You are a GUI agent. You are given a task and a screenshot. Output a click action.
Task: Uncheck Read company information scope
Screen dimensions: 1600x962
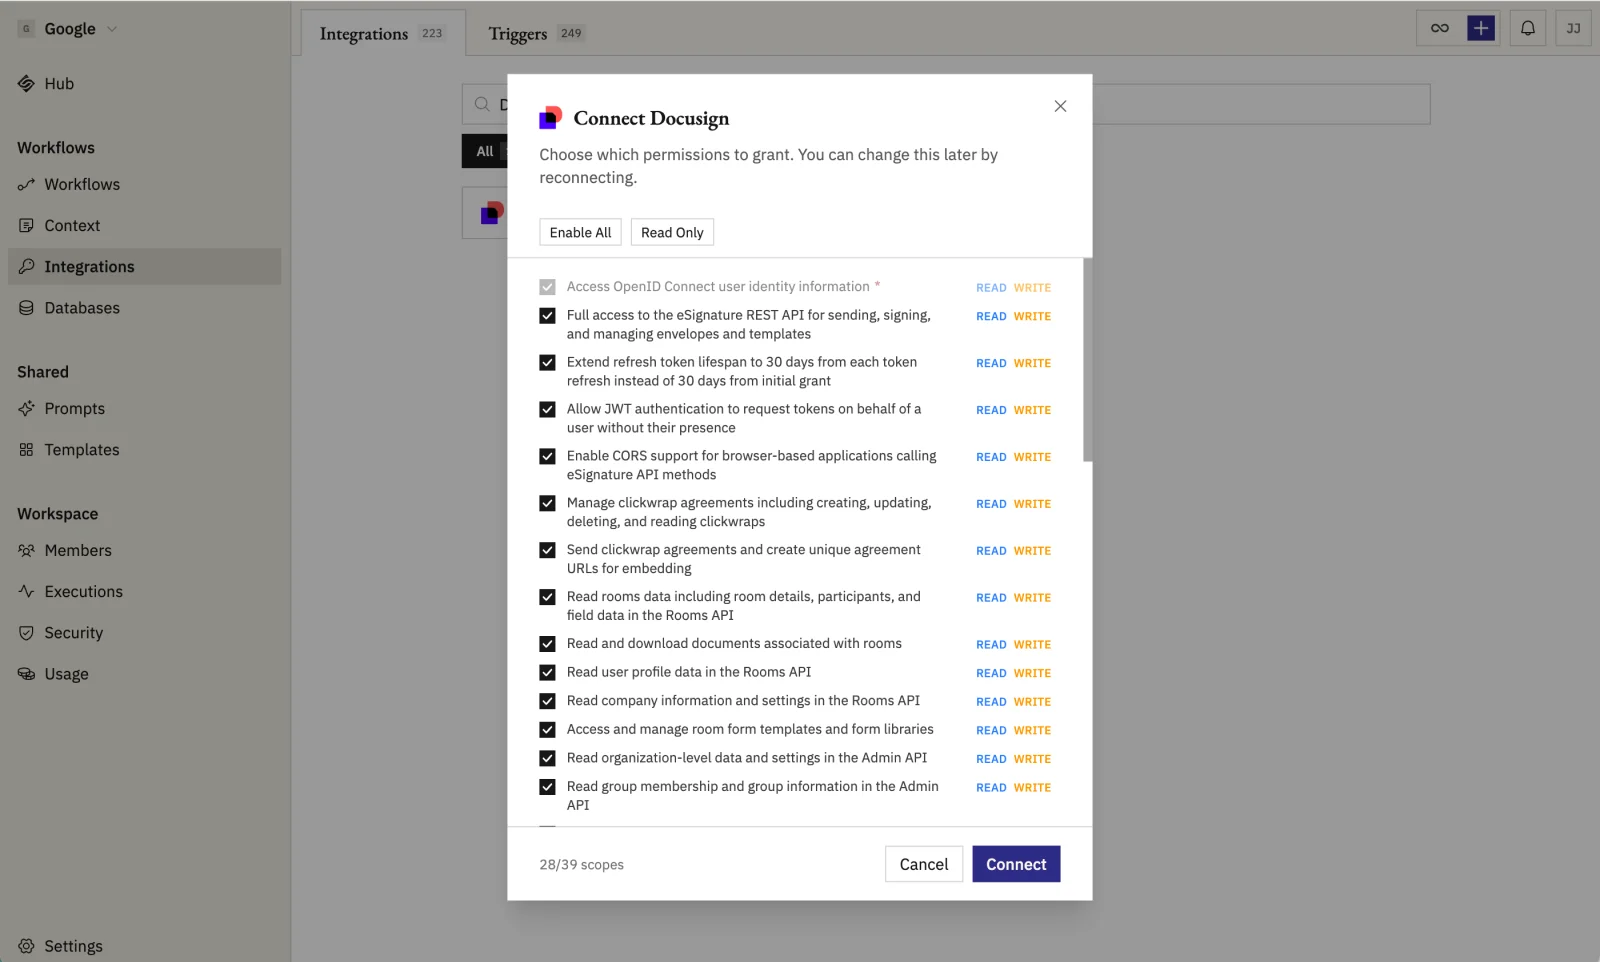point(547,702)
